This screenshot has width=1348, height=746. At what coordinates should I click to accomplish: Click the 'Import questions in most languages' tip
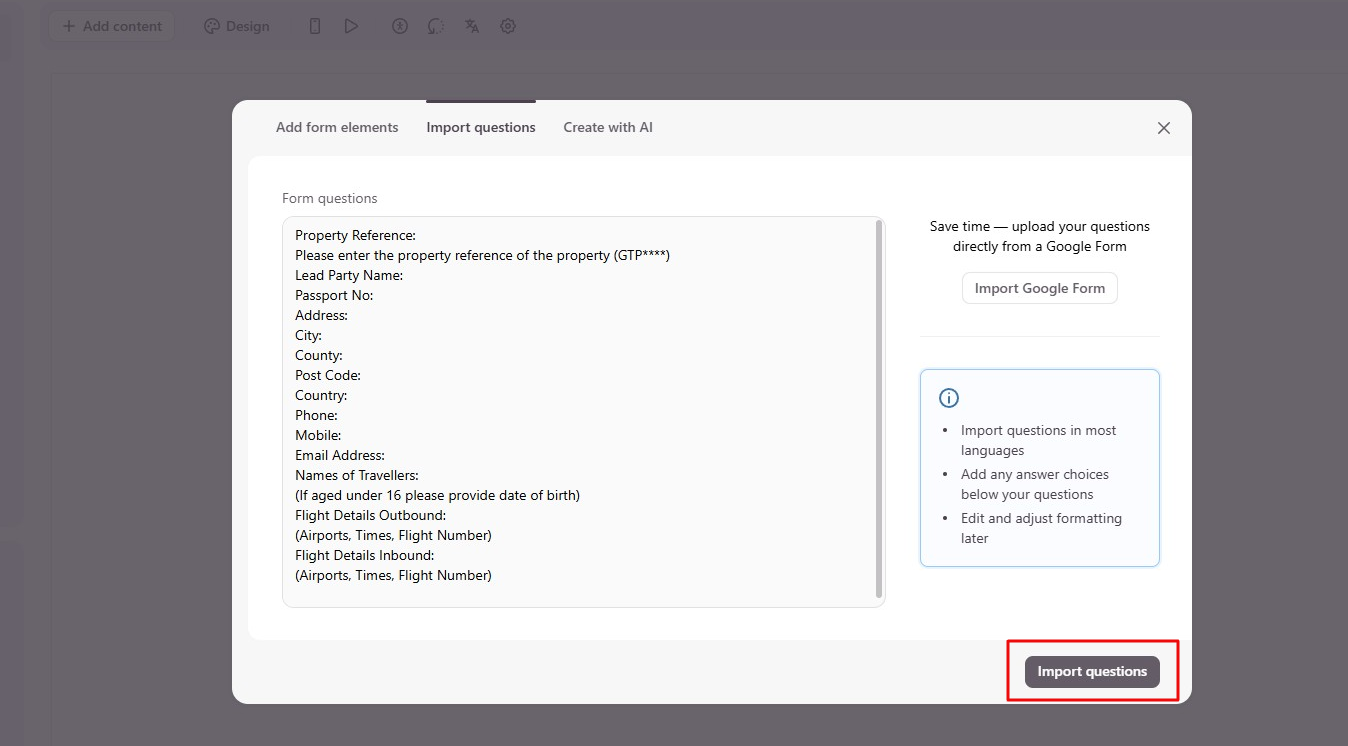coord(1039,440)
